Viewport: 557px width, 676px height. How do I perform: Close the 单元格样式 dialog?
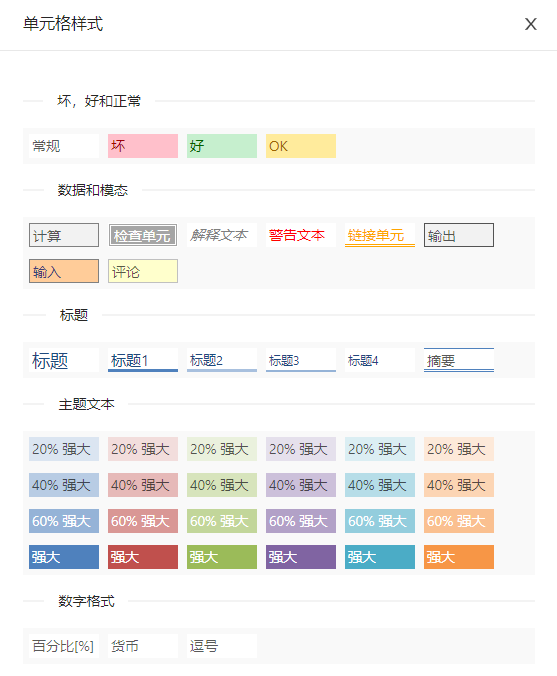point(531,24)
